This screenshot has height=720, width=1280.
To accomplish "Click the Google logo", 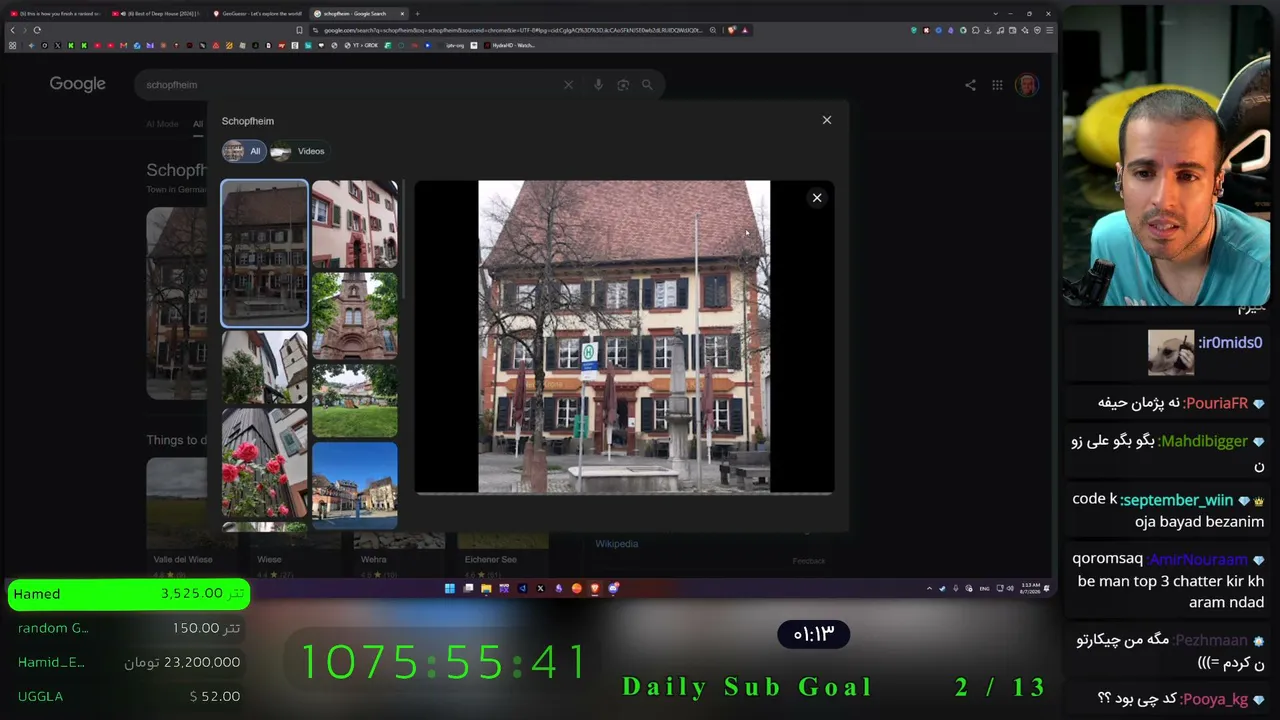I will coord(78,84).
